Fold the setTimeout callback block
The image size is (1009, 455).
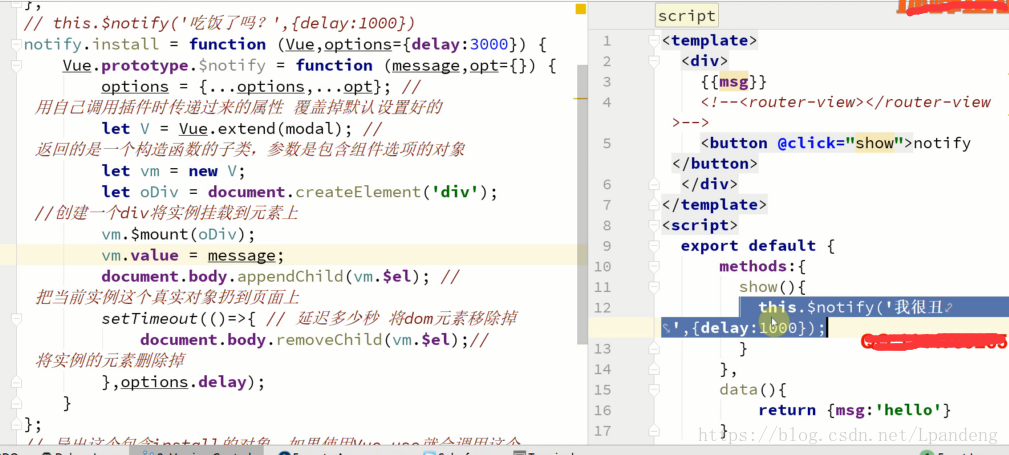(x=16, y=319)
